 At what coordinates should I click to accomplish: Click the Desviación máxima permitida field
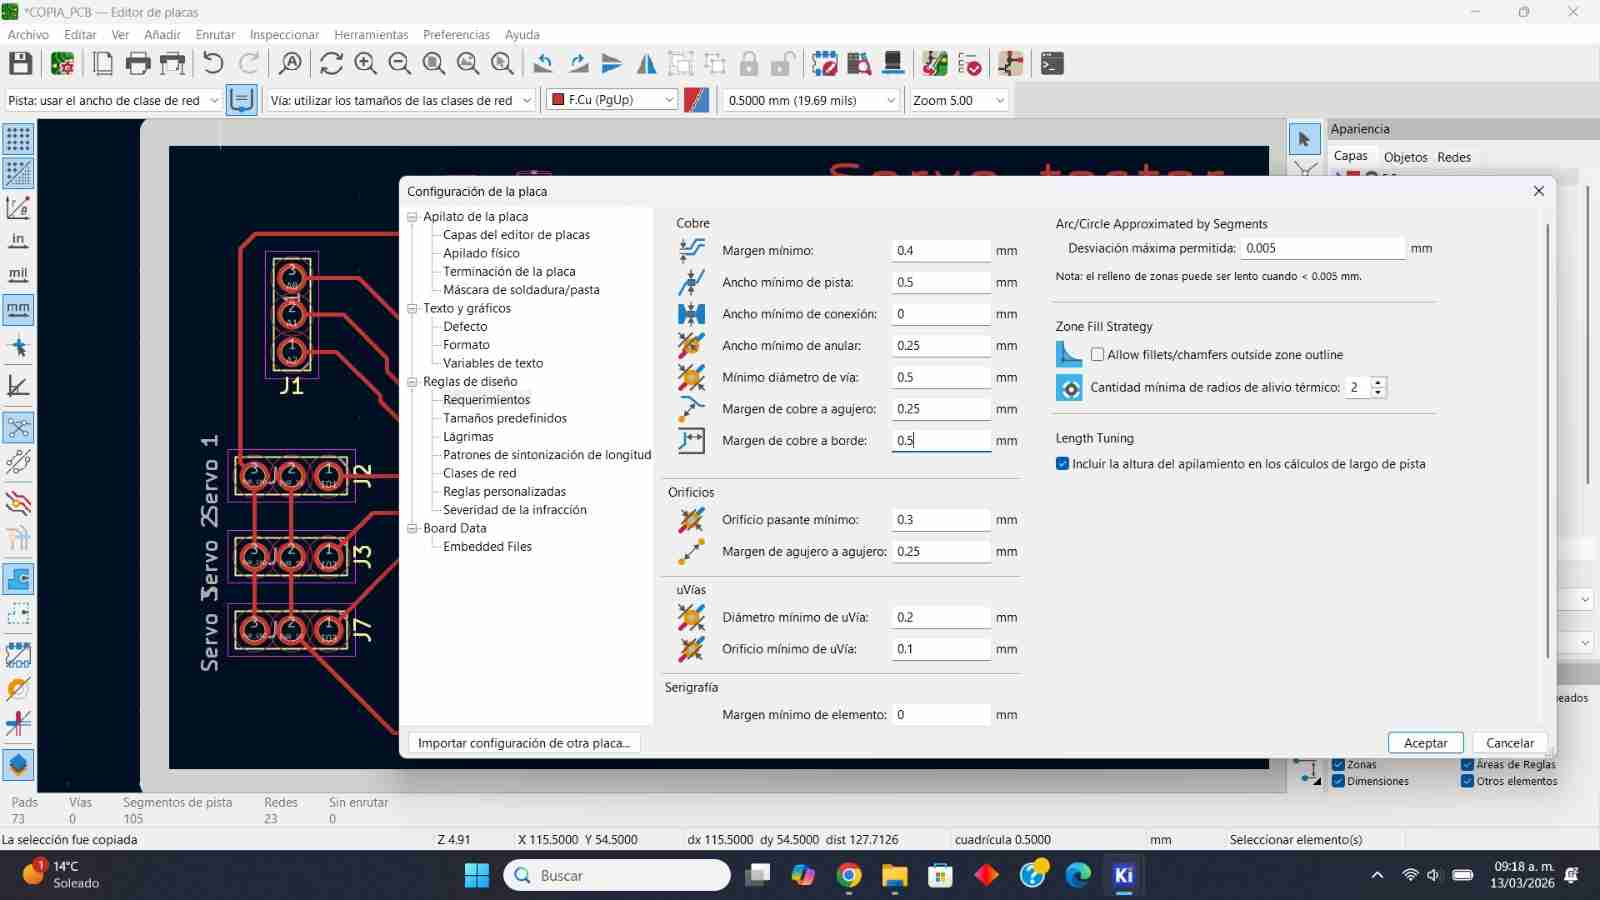(1323, 248)
